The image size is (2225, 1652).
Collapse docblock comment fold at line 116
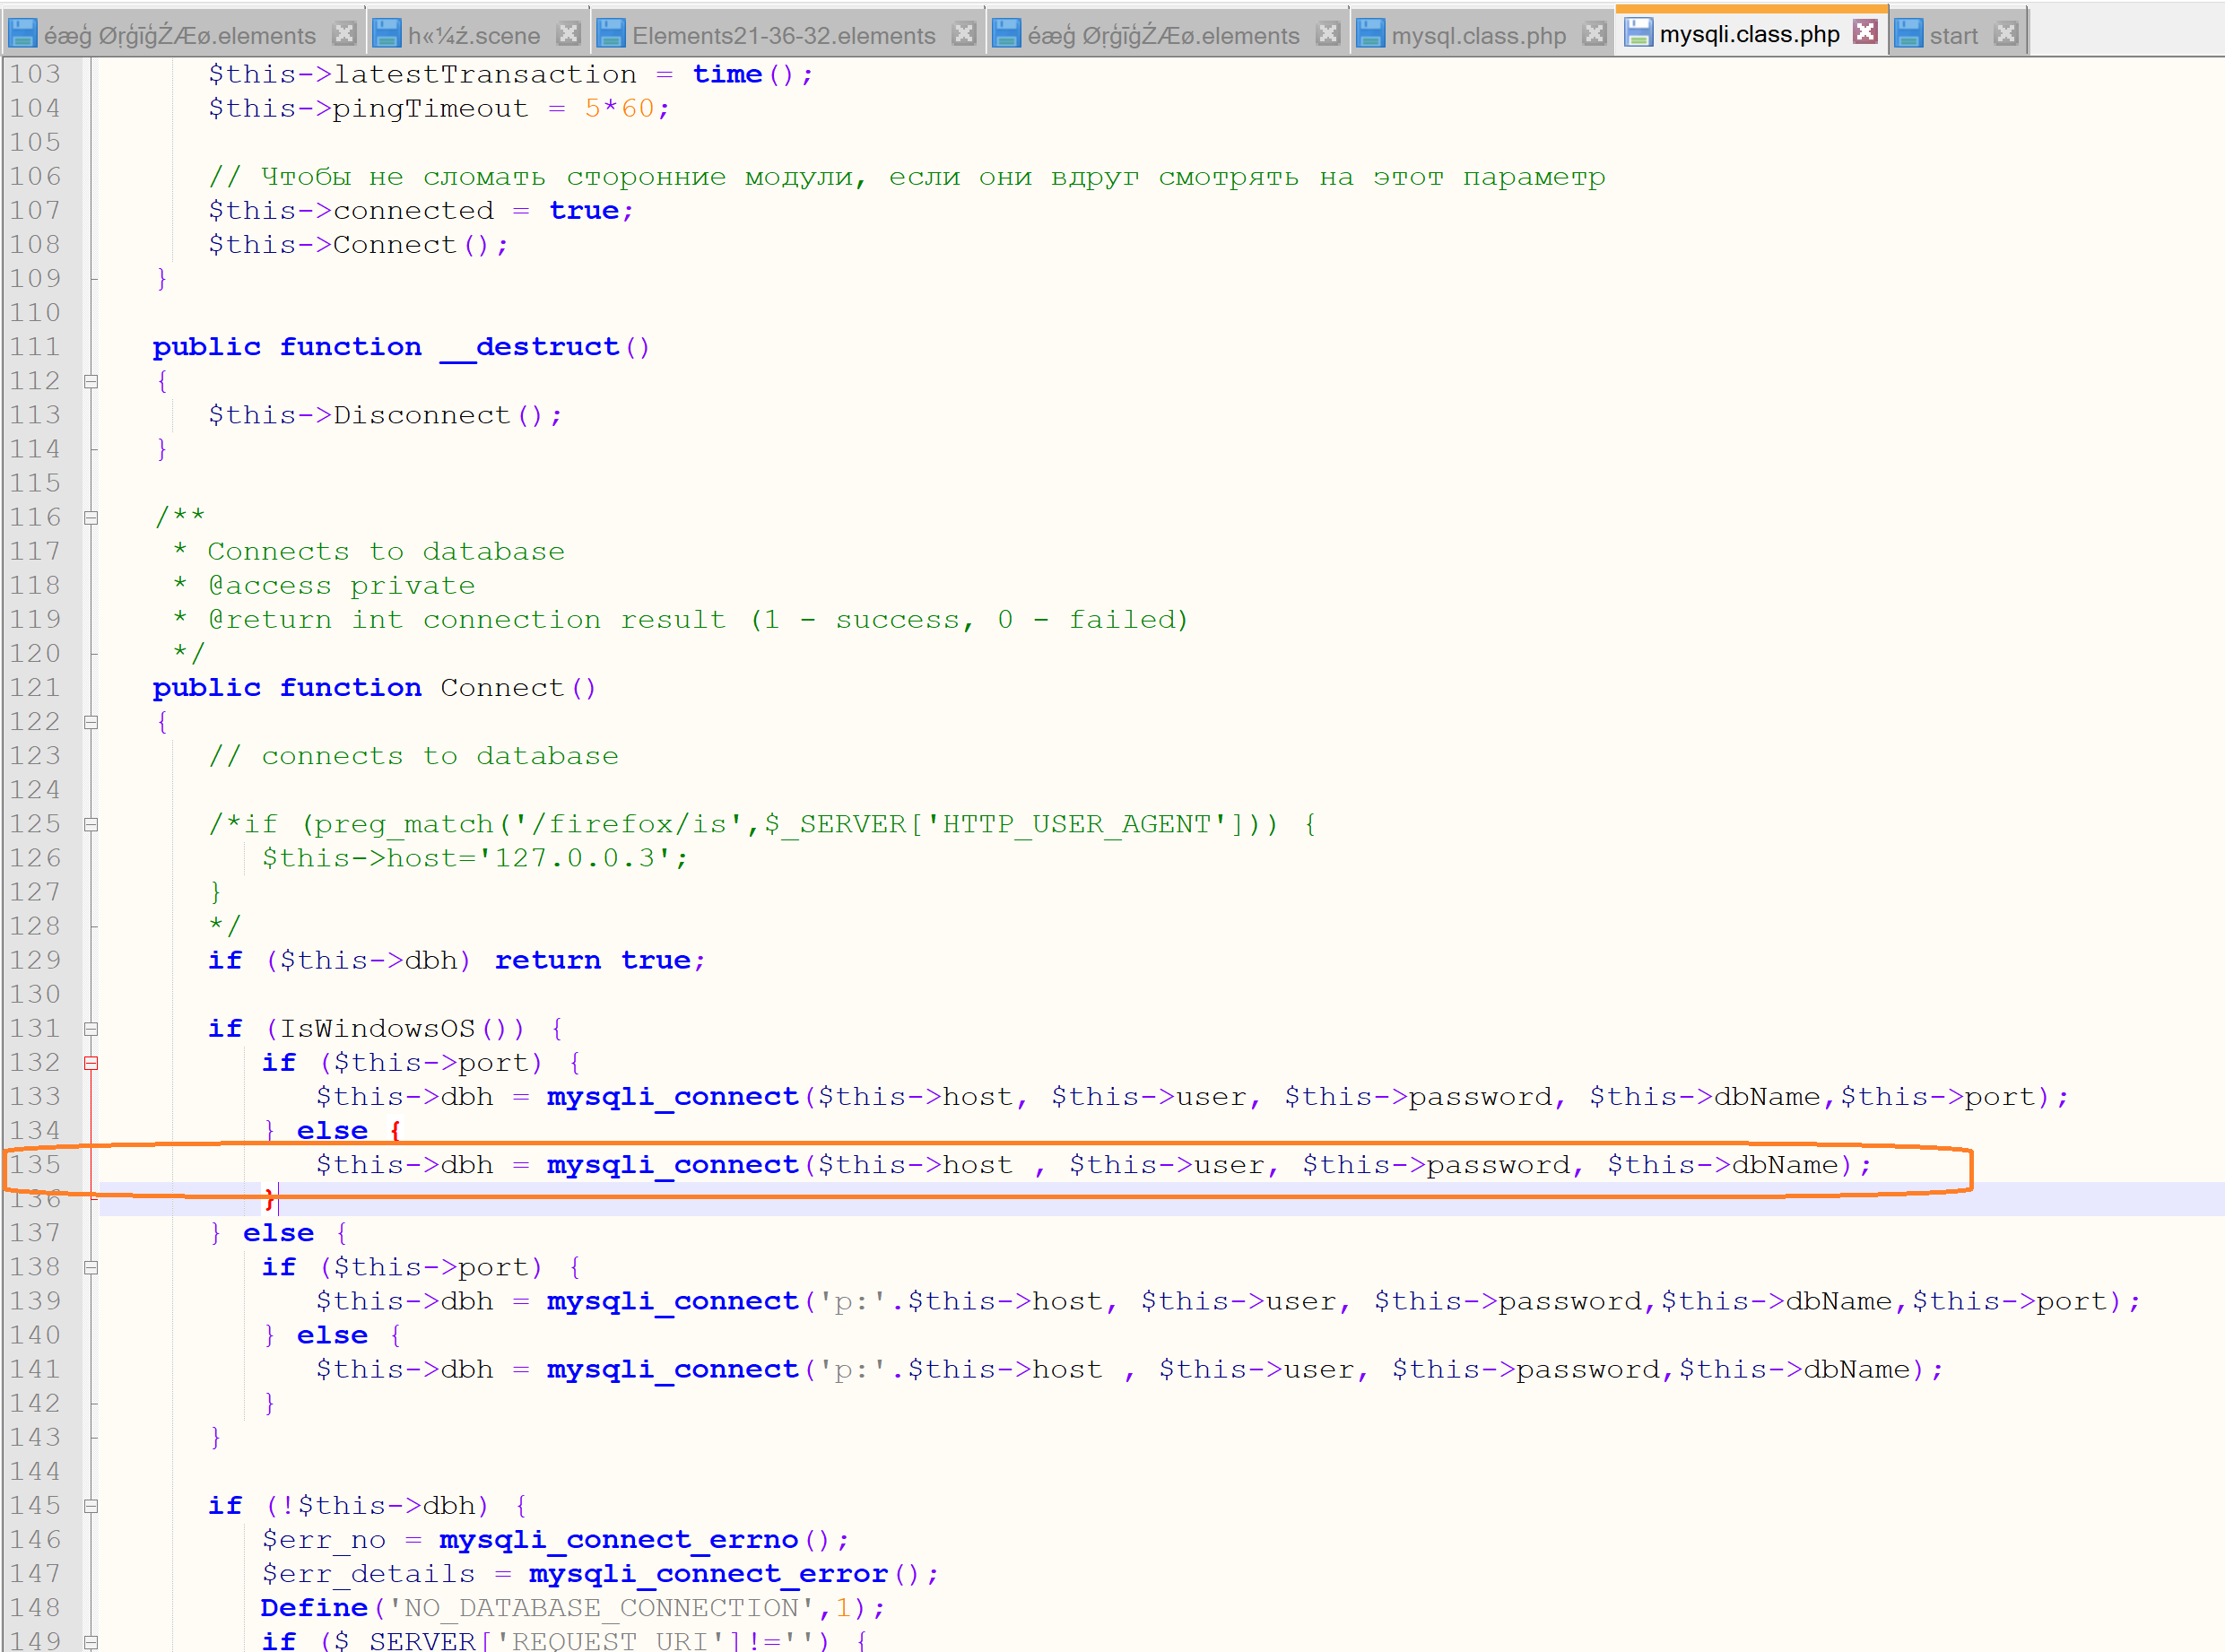91,518
